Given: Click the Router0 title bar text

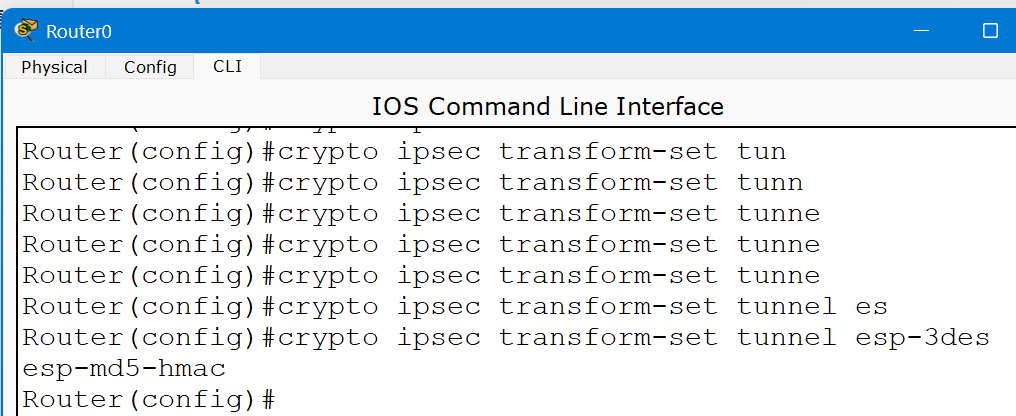Looking at the screenshot, I should (x=79, y=32).
